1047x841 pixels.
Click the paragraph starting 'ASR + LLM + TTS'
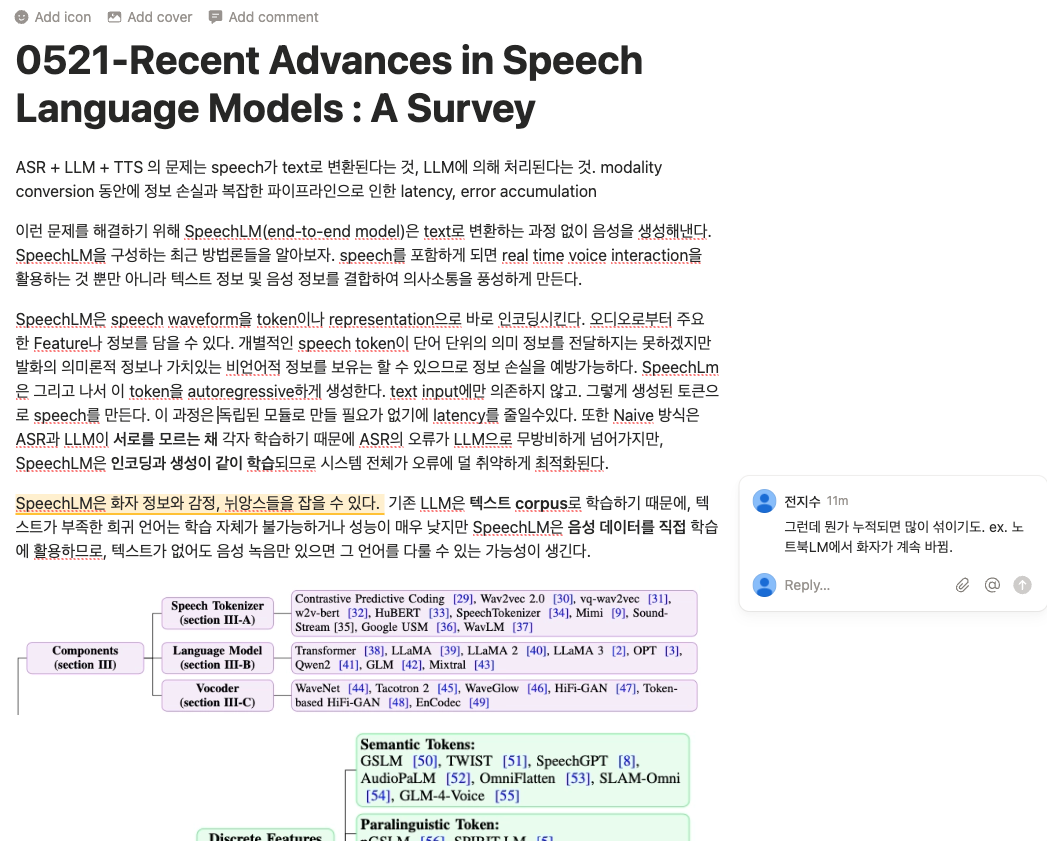tap(339, 179)
